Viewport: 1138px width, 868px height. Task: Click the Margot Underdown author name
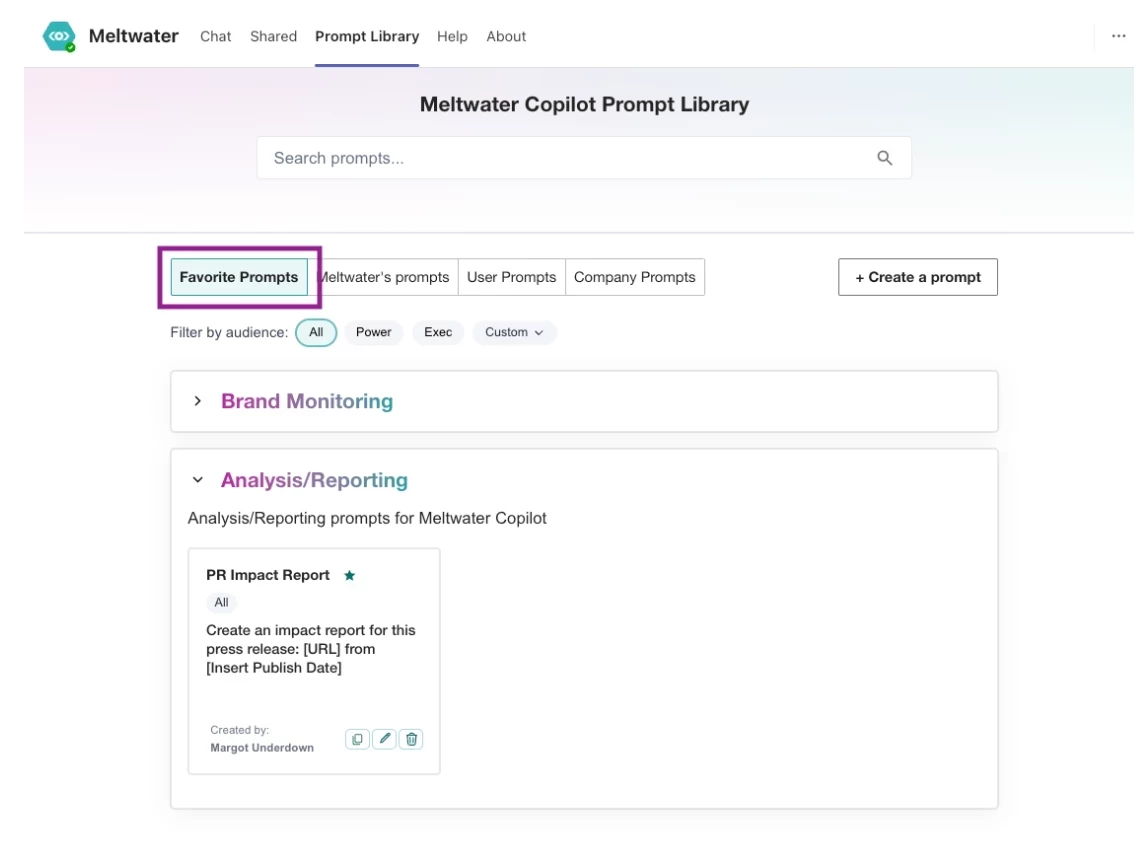click(x=262, y=748)
